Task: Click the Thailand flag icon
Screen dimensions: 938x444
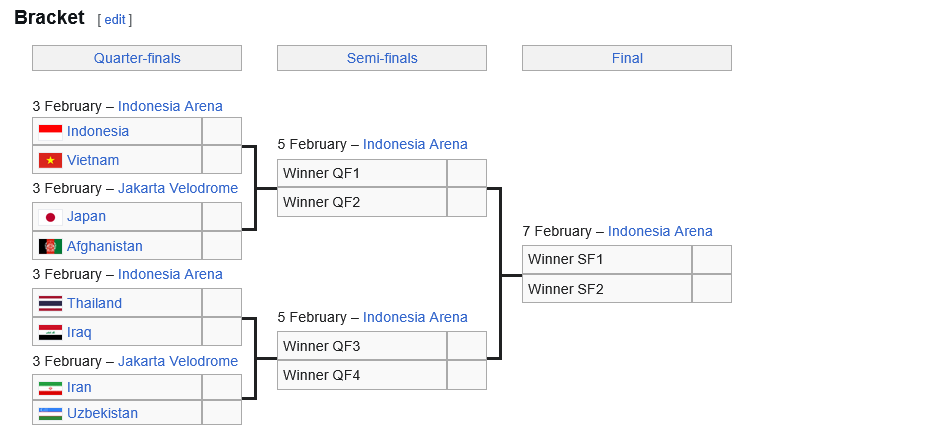Action: tap(50, 303)
